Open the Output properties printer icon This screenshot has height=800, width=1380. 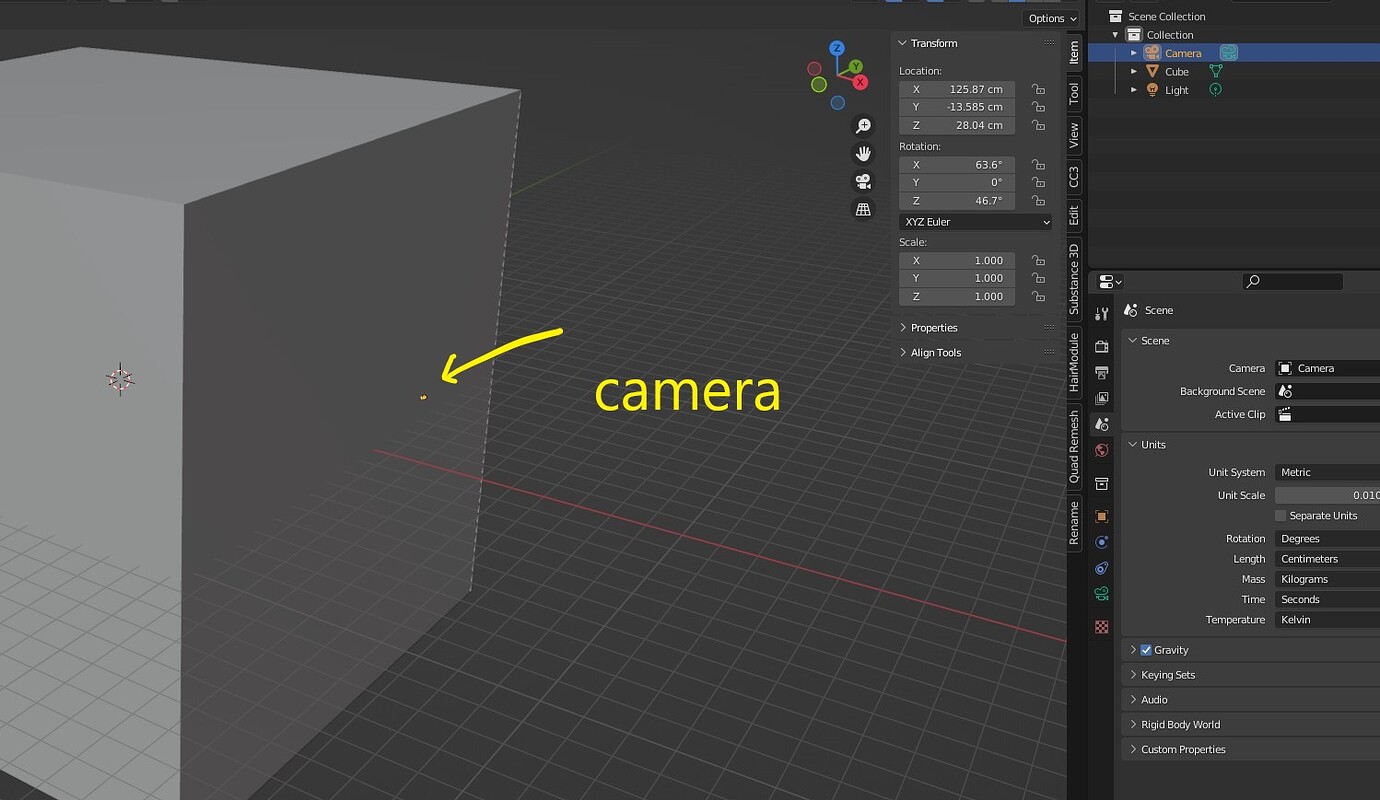[x=1101, y=373]
